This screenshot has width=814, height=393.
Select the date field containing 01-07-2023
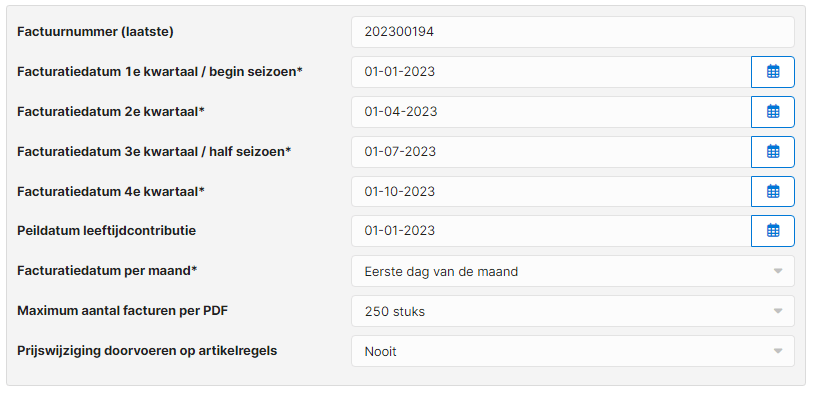point(551,152)
